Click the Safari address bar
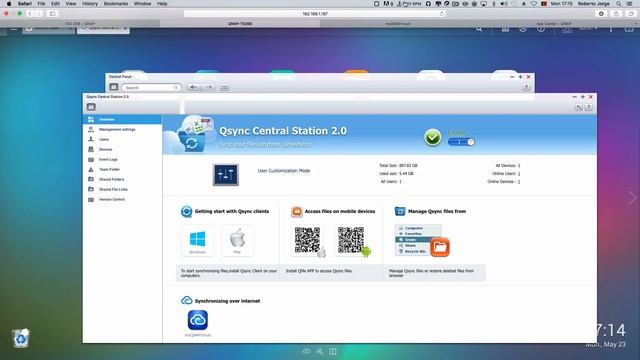 315,13
